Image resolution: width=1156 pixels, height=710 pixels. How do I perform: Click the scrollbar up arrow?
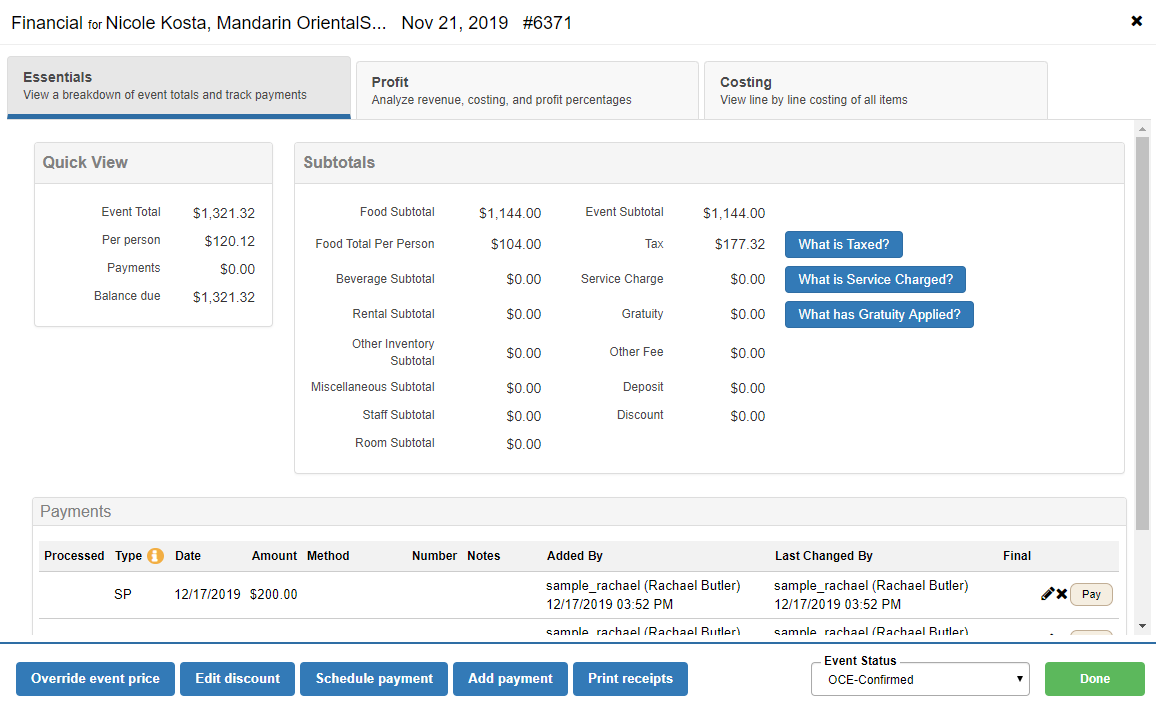[1142, 129]
